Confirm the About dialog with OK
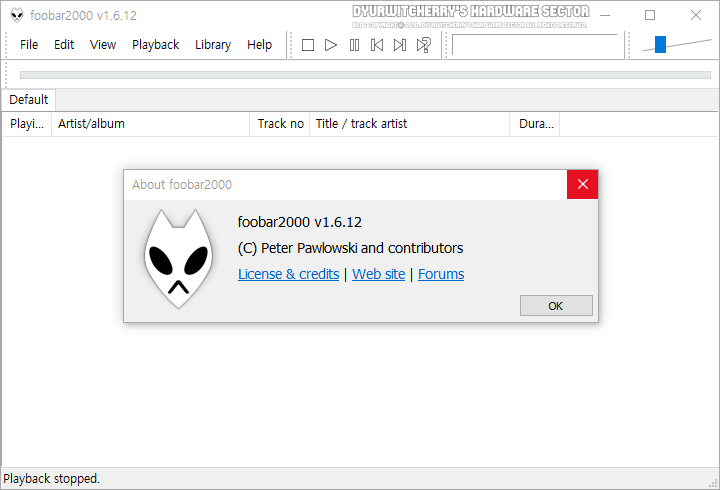Image resolution: width=720 pixels, height=490 pixels. 556,306
